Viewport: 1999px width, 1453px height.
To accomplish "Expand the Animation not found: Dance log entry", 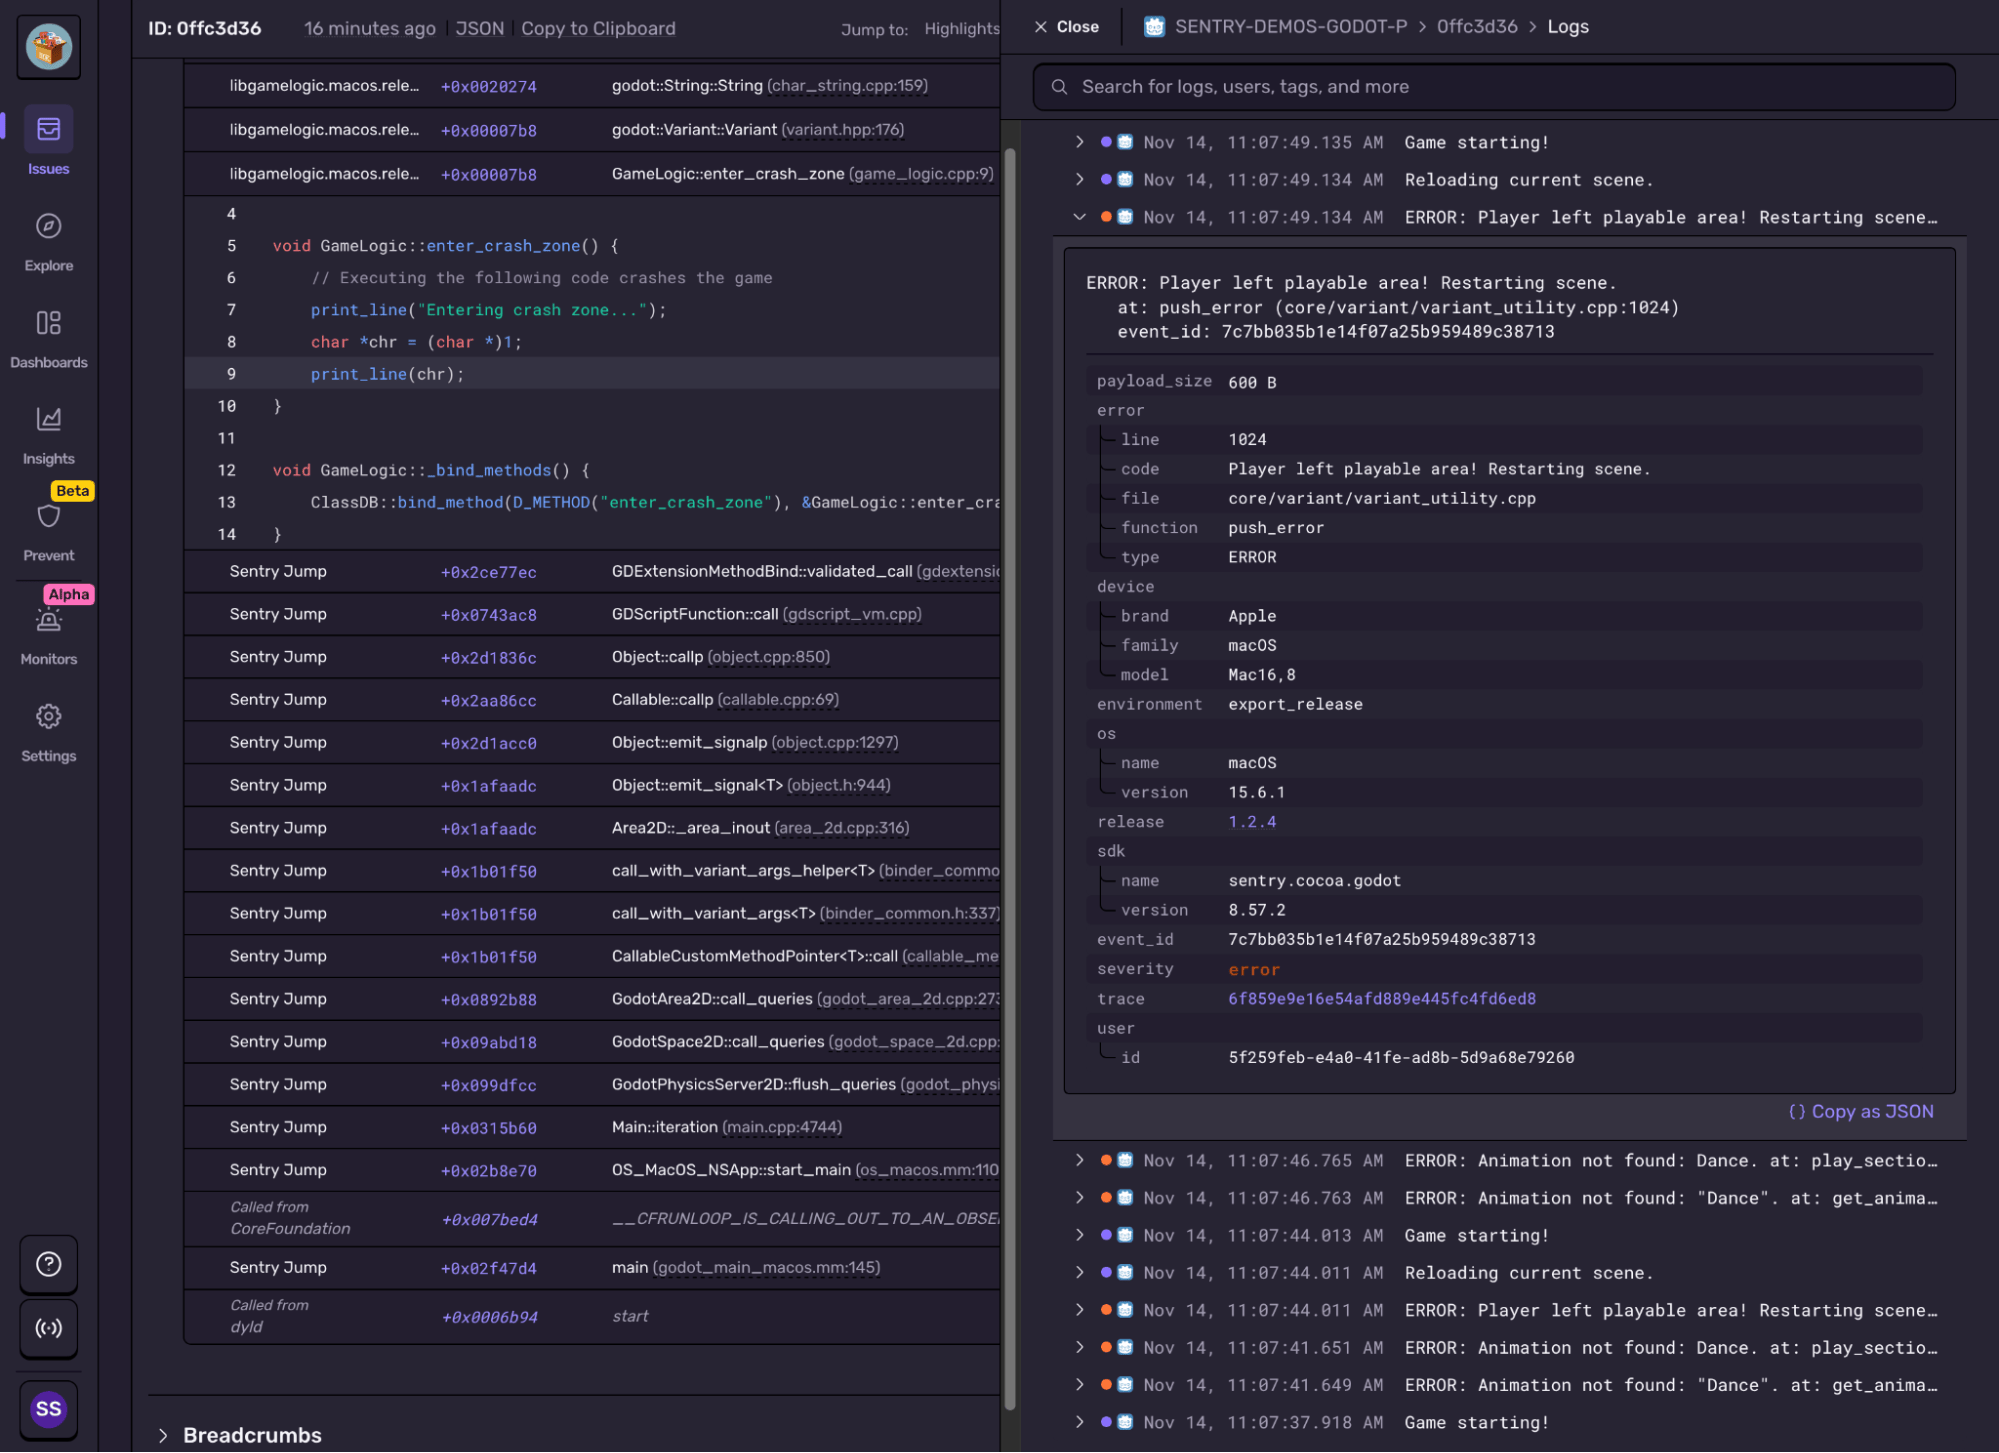I will 1080,1160.
